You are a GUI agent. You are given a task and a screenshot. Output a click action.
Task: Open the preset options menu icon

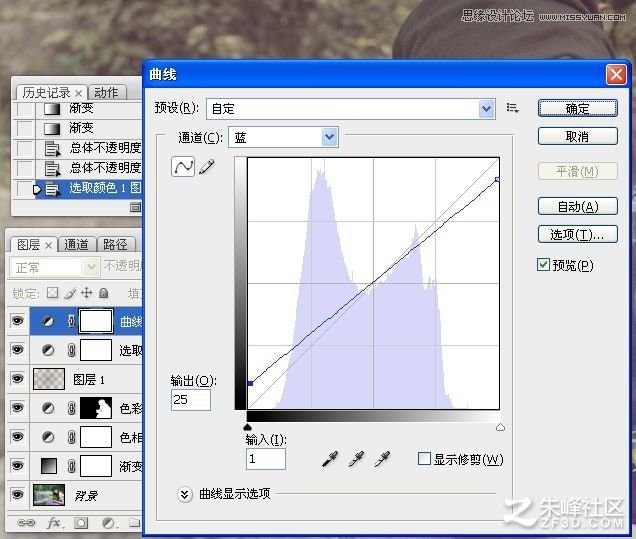pos(512,108)
